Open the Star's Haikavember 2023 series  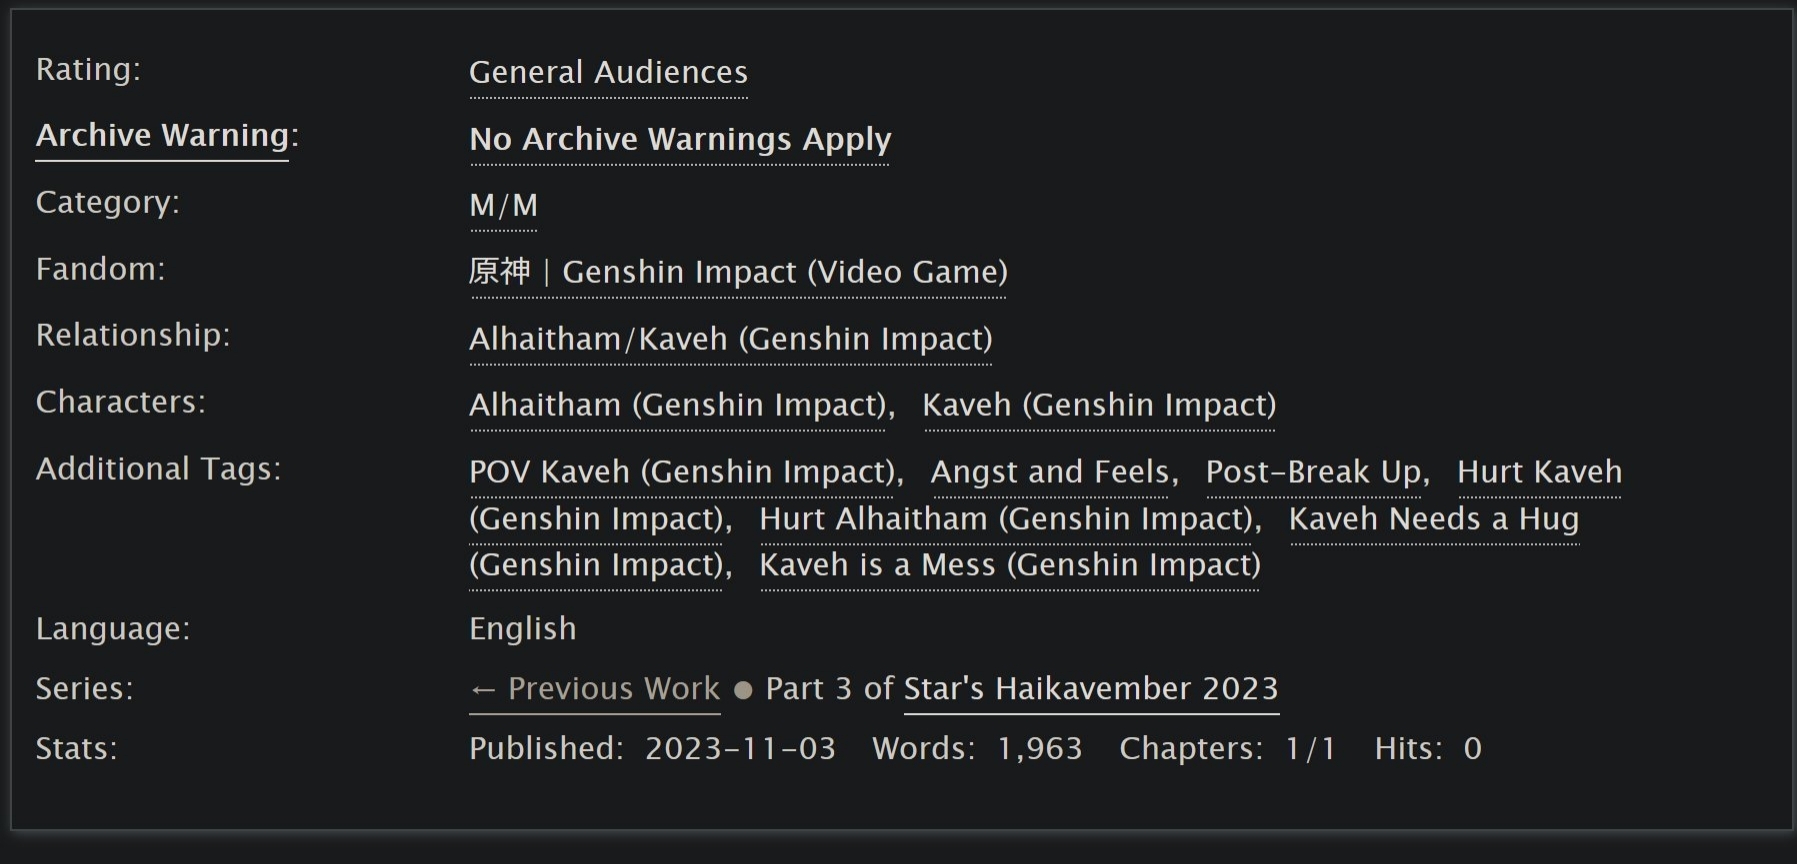pos(1091,689)
